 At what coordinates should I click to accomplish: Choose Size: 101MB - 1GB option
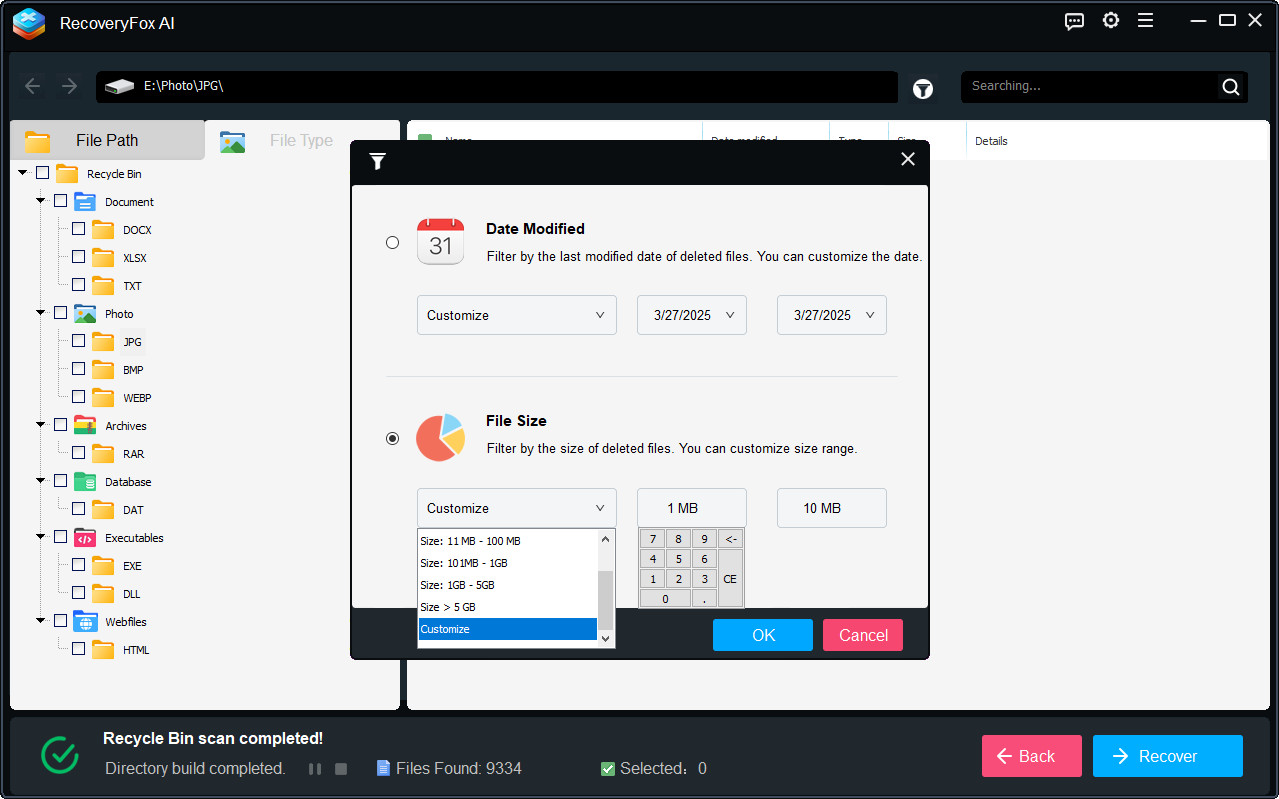pyautogui.click(x=508, y=563)
